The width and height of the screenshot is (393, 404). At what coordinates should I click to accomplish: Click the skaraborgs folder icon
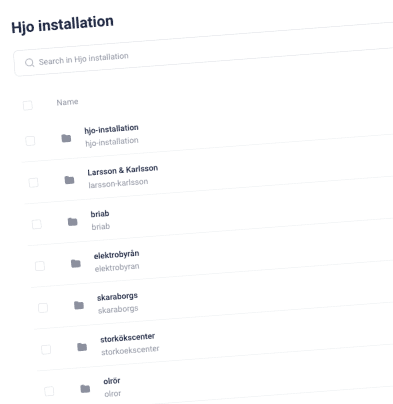tap(79, 305)
